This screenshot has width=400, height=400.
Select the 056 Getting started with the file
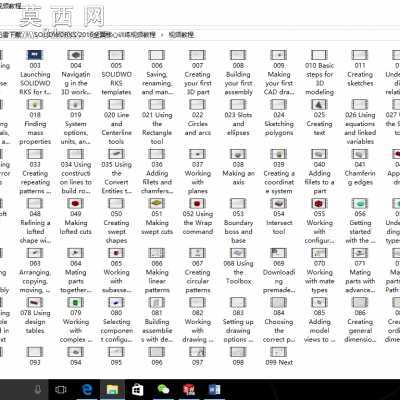pos(360,221)
